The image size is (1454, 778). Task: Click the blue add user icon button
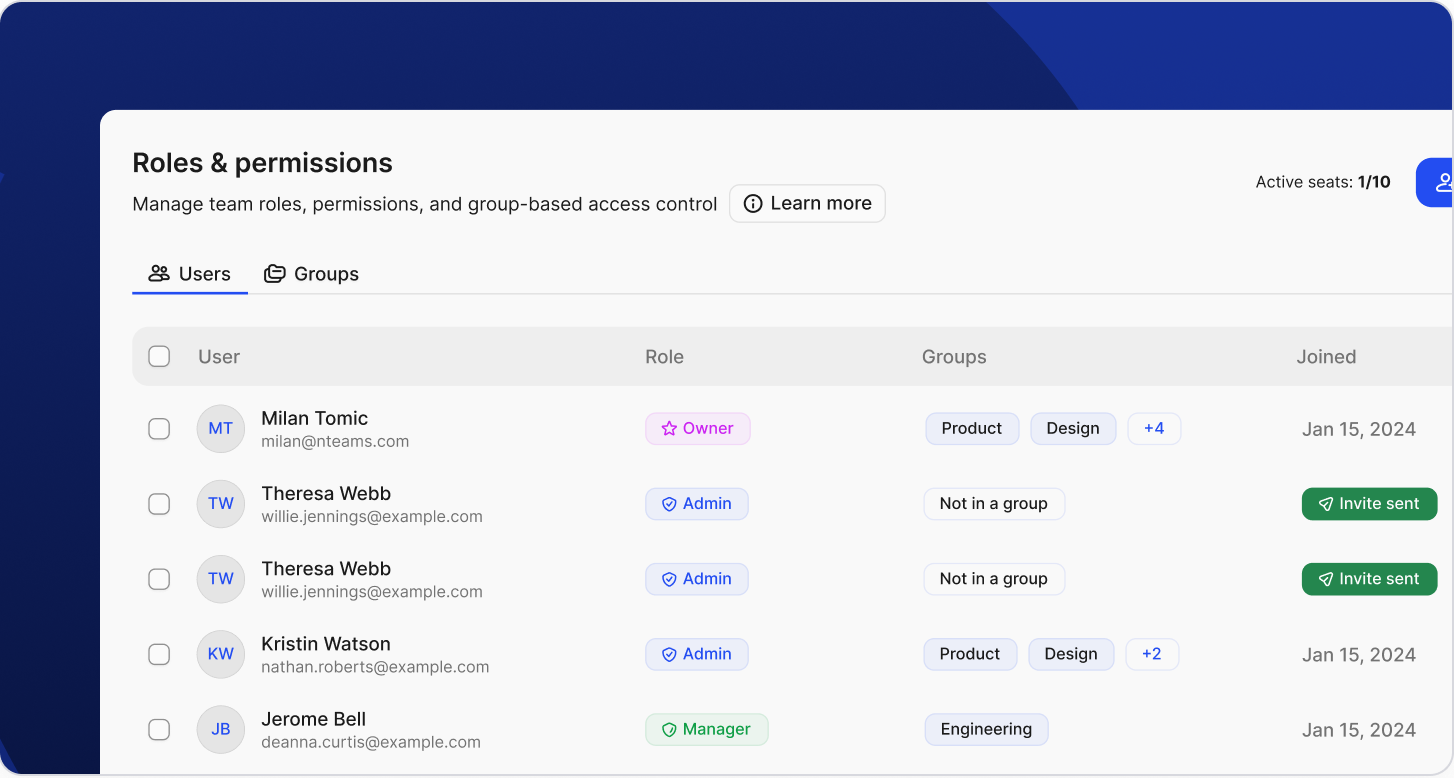click(x=1438, y=183)
